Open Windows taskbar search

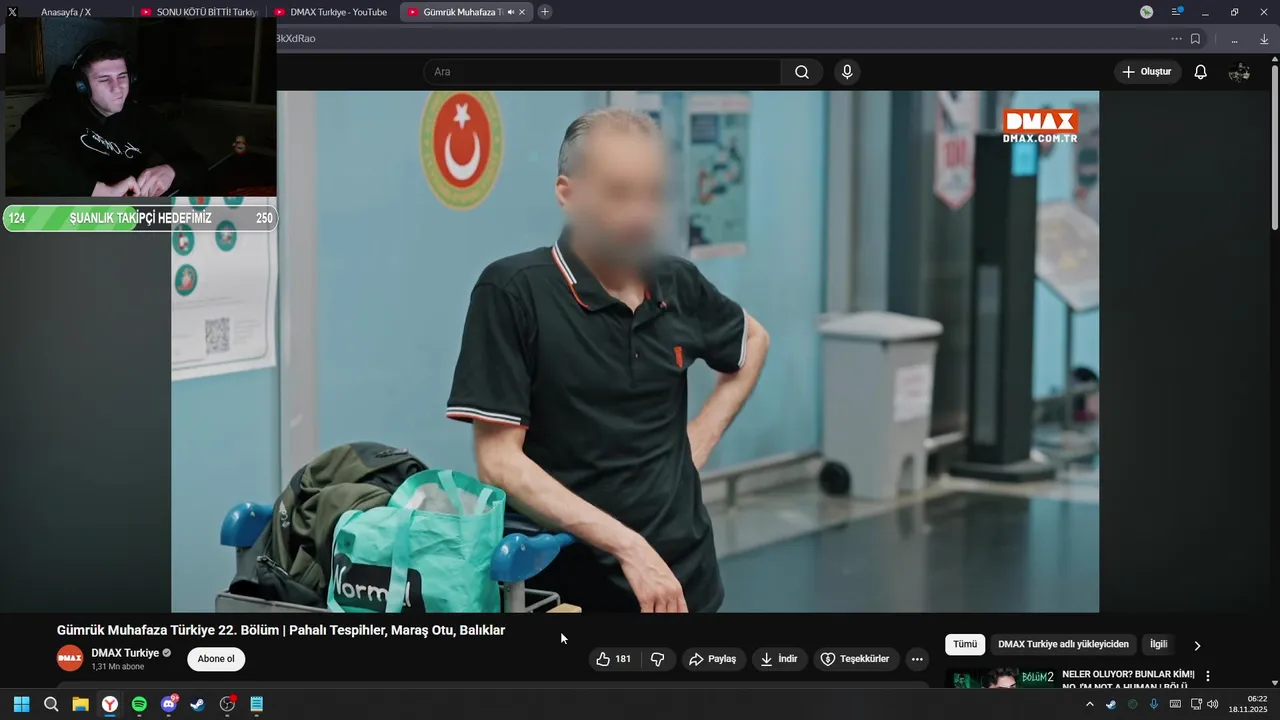click(x=51, y=704)
